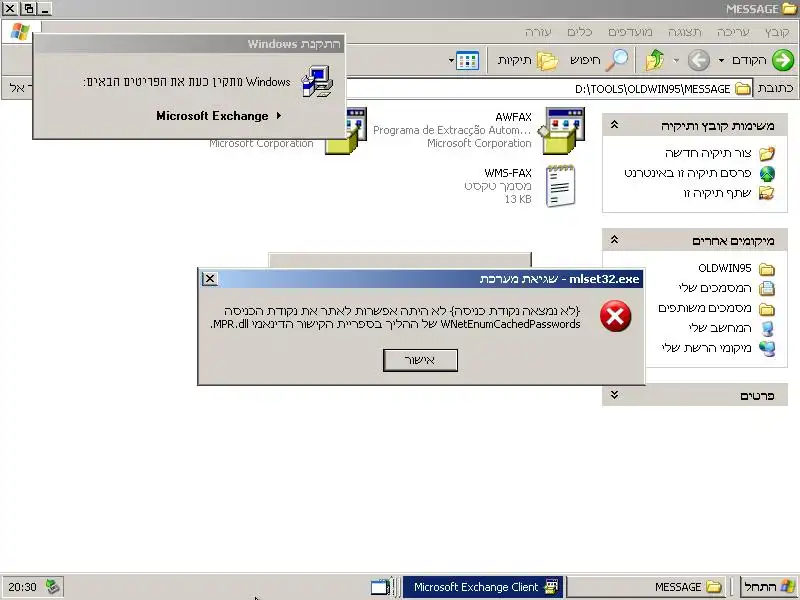Image resolution: width=800 pixels, height=600 pixels.
Task: Click the AWFAX file name text
Action: click(513, 117)
